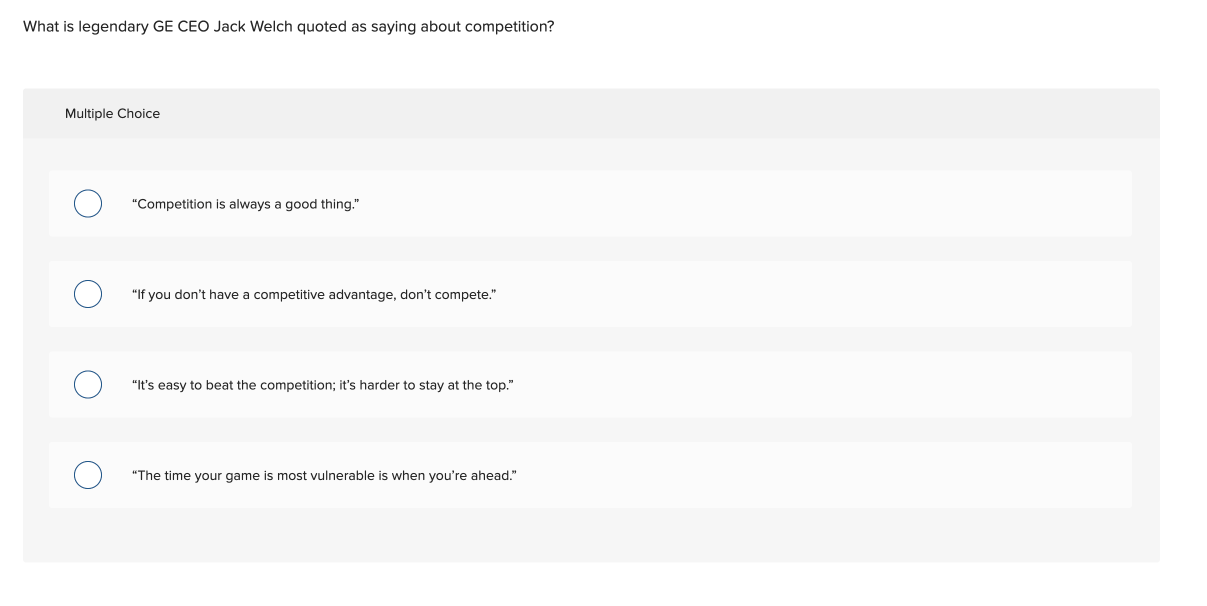Click the answer text "It's easy to beat the competition"
This screenshot has width=1207, height=606.
(x=323, y=385)
